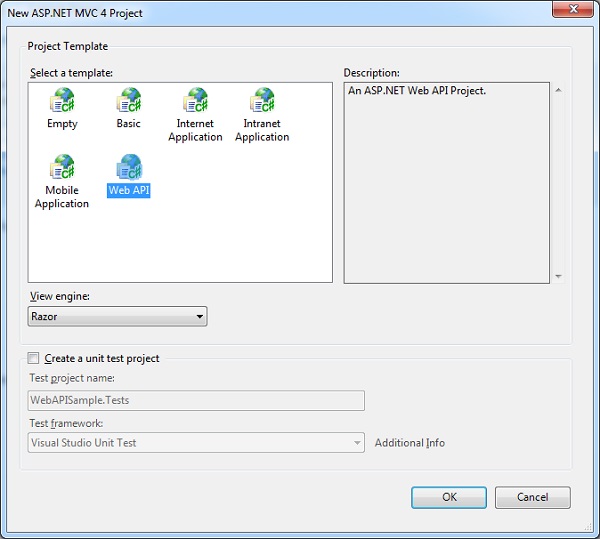Click the description scrollbar down arrow
This screenshot has height=539, width=600.
tap(558, 276)
